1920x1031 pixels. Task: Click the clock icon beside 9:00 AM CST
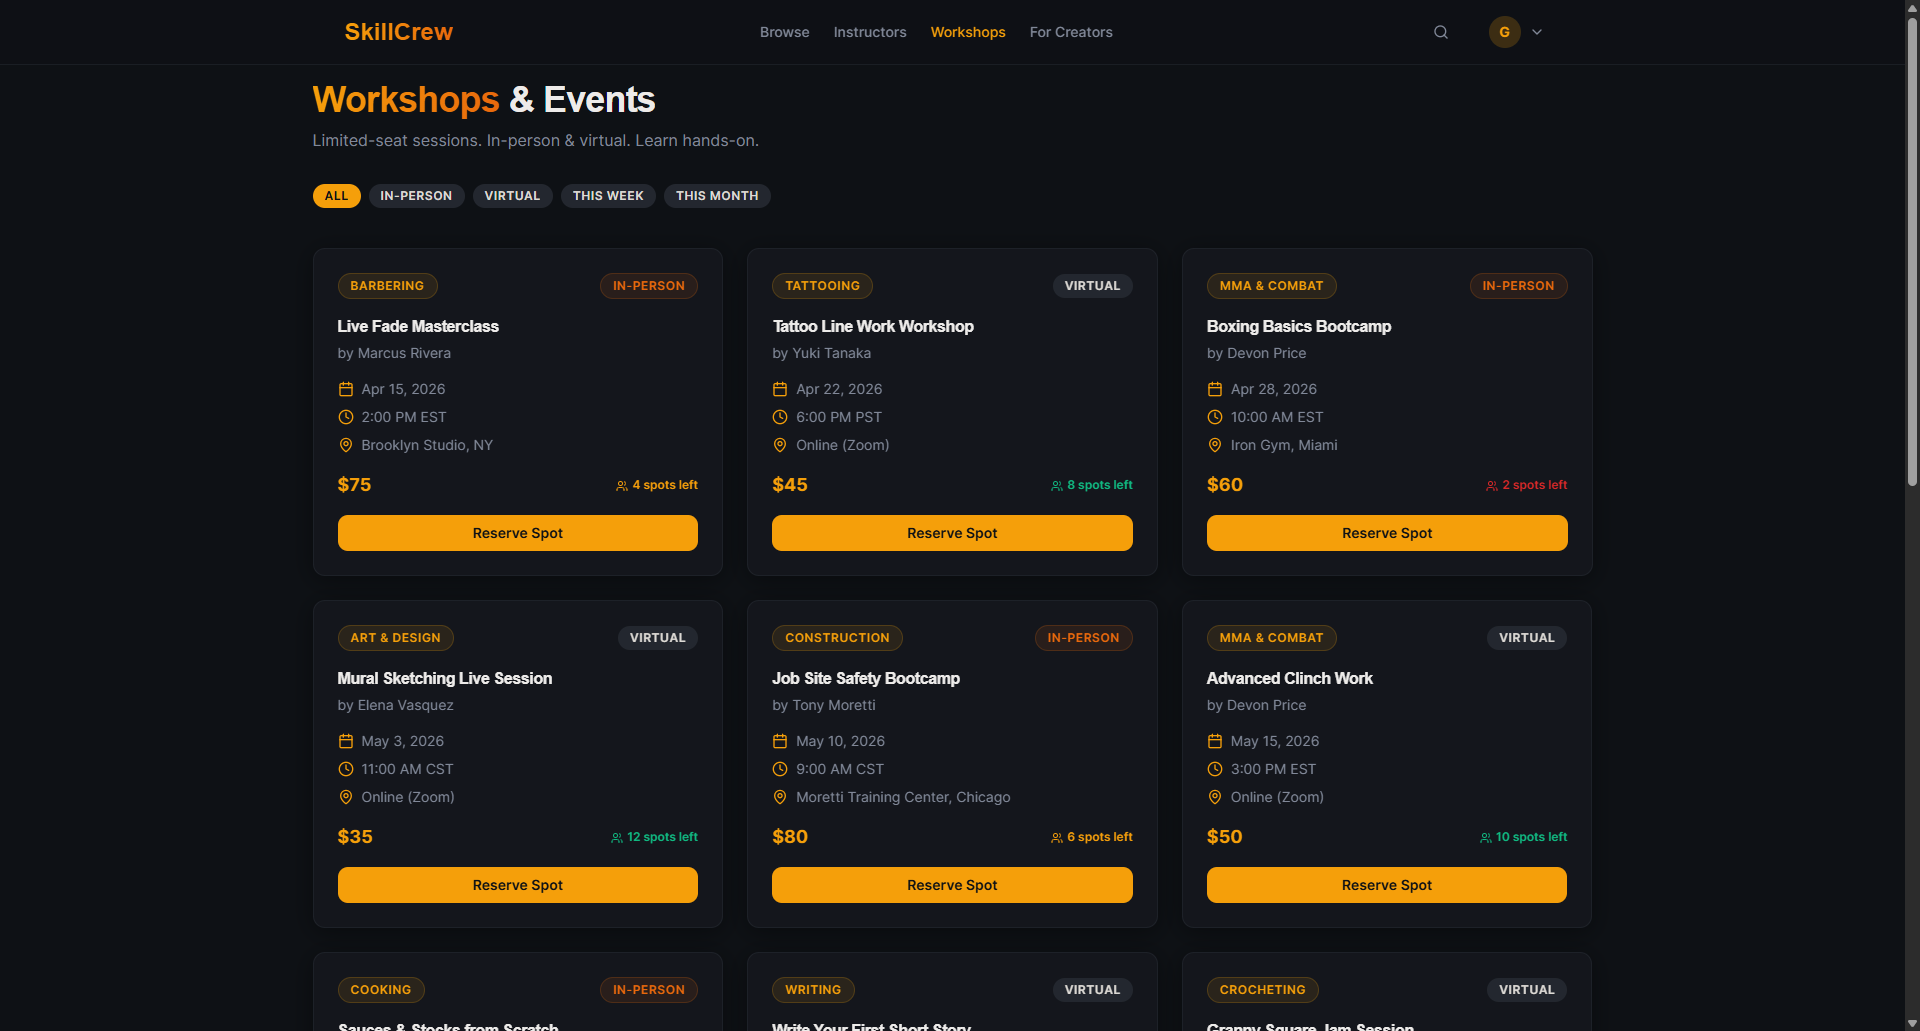coord(780,769)
